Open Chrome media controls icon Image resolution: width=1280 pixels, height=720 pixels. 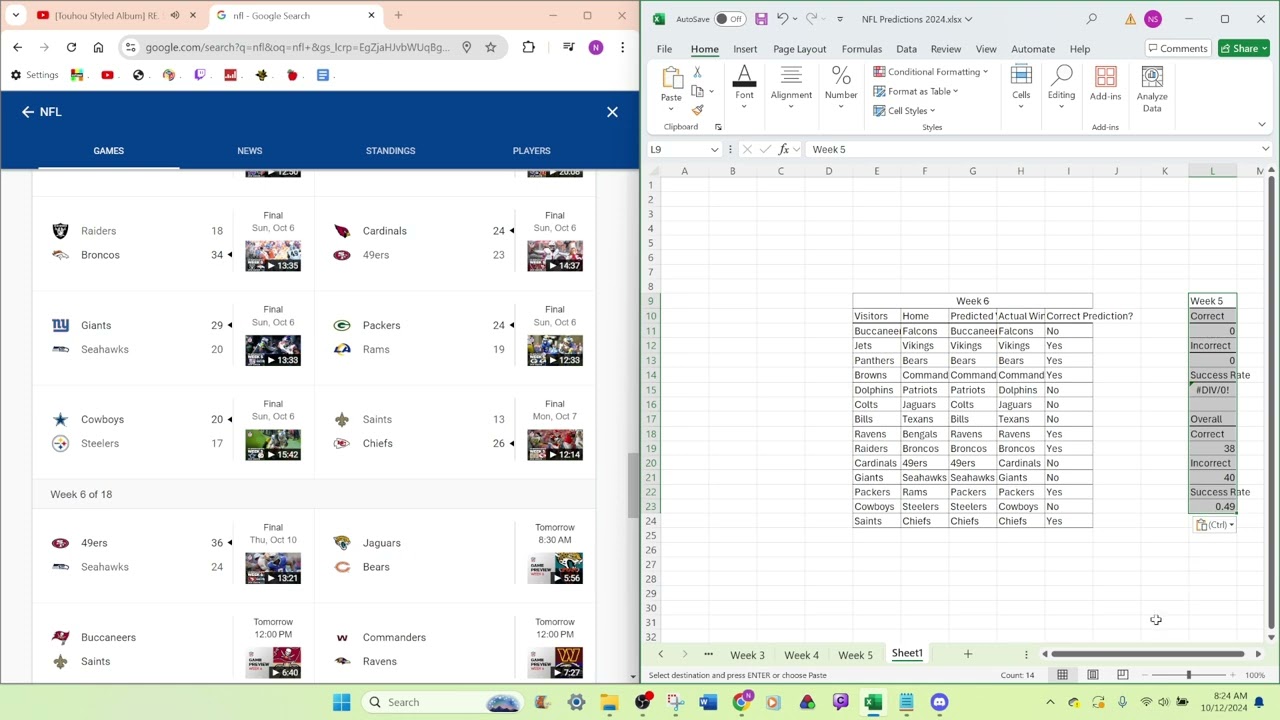(568, 47)
